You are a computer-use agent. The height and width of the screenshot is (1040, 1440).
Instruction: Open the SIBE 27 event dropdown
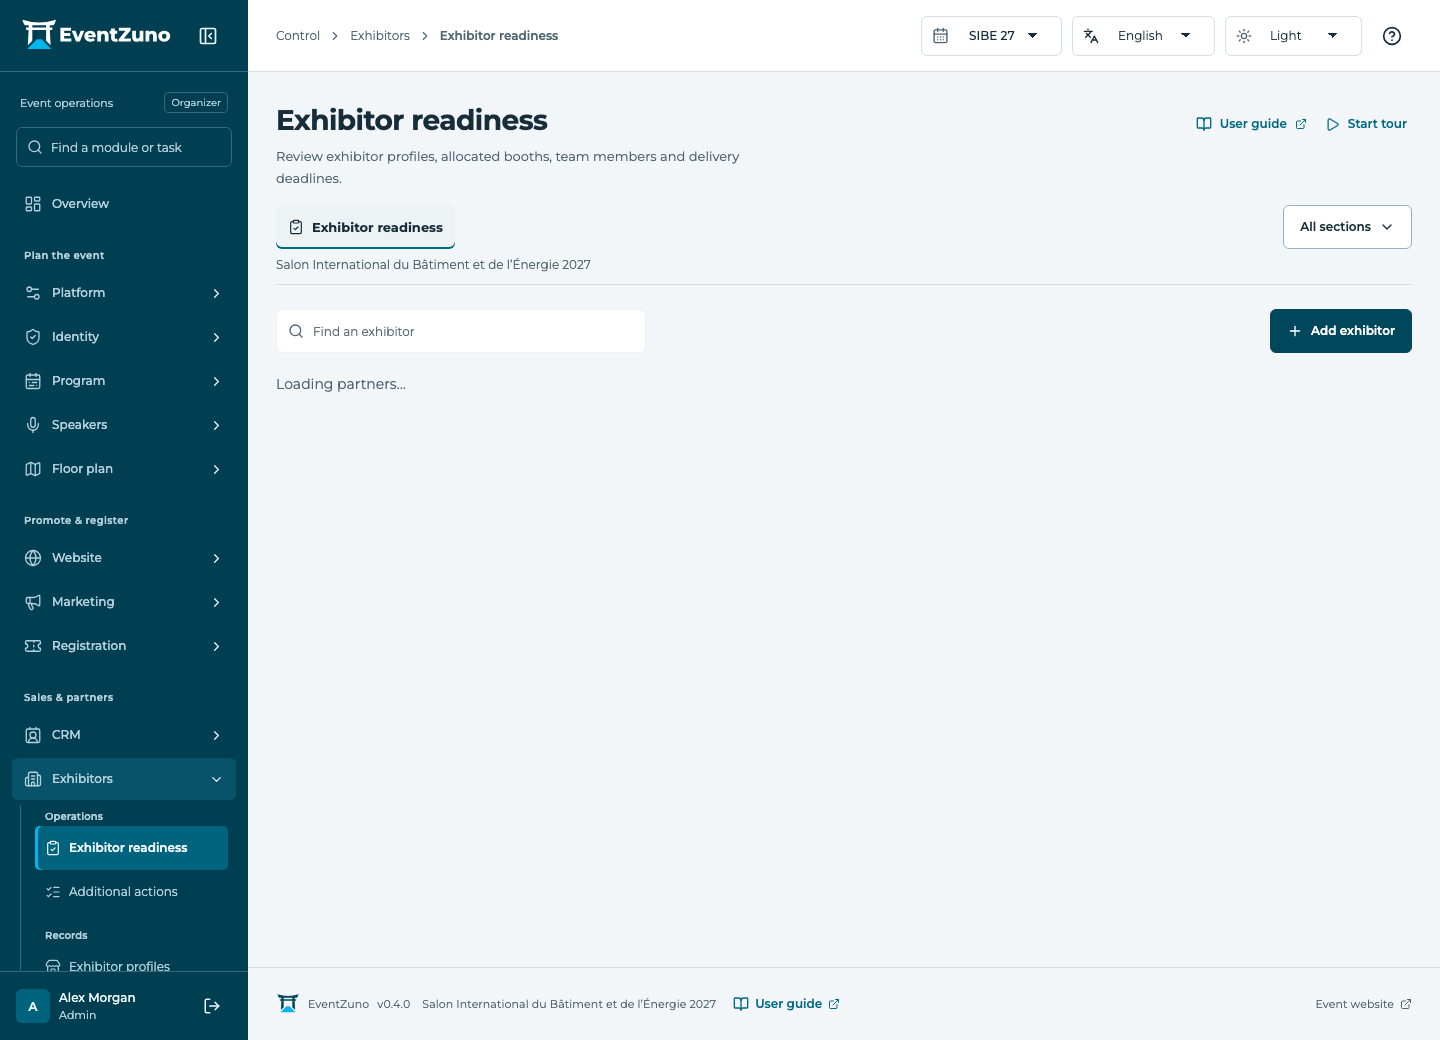point(991,36)
